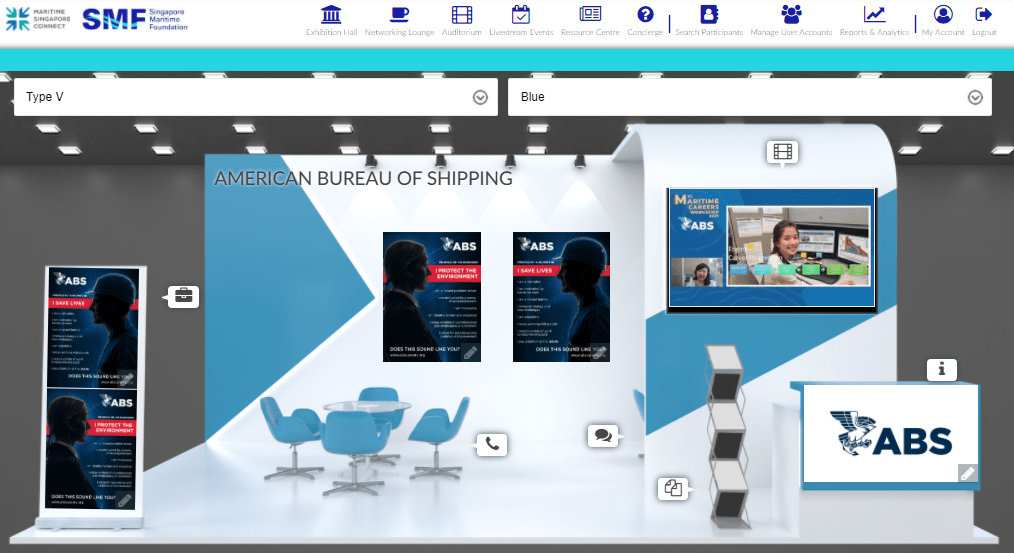The image size is (1014, 553).
Task: Open Livestream Events calendar icon
Action: click(x=521, y=14)
